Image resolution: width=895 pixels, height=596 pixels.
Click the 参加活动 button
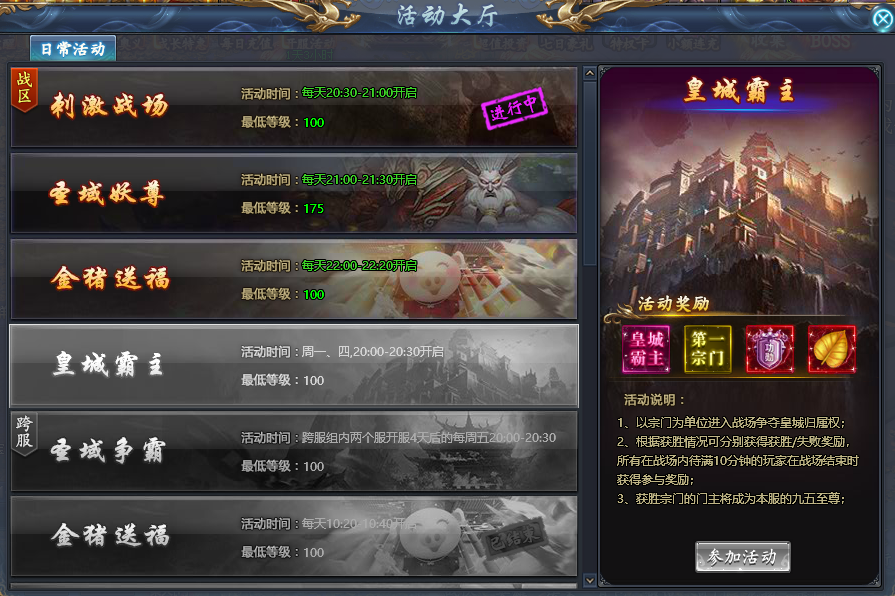(x=743, y=557)
